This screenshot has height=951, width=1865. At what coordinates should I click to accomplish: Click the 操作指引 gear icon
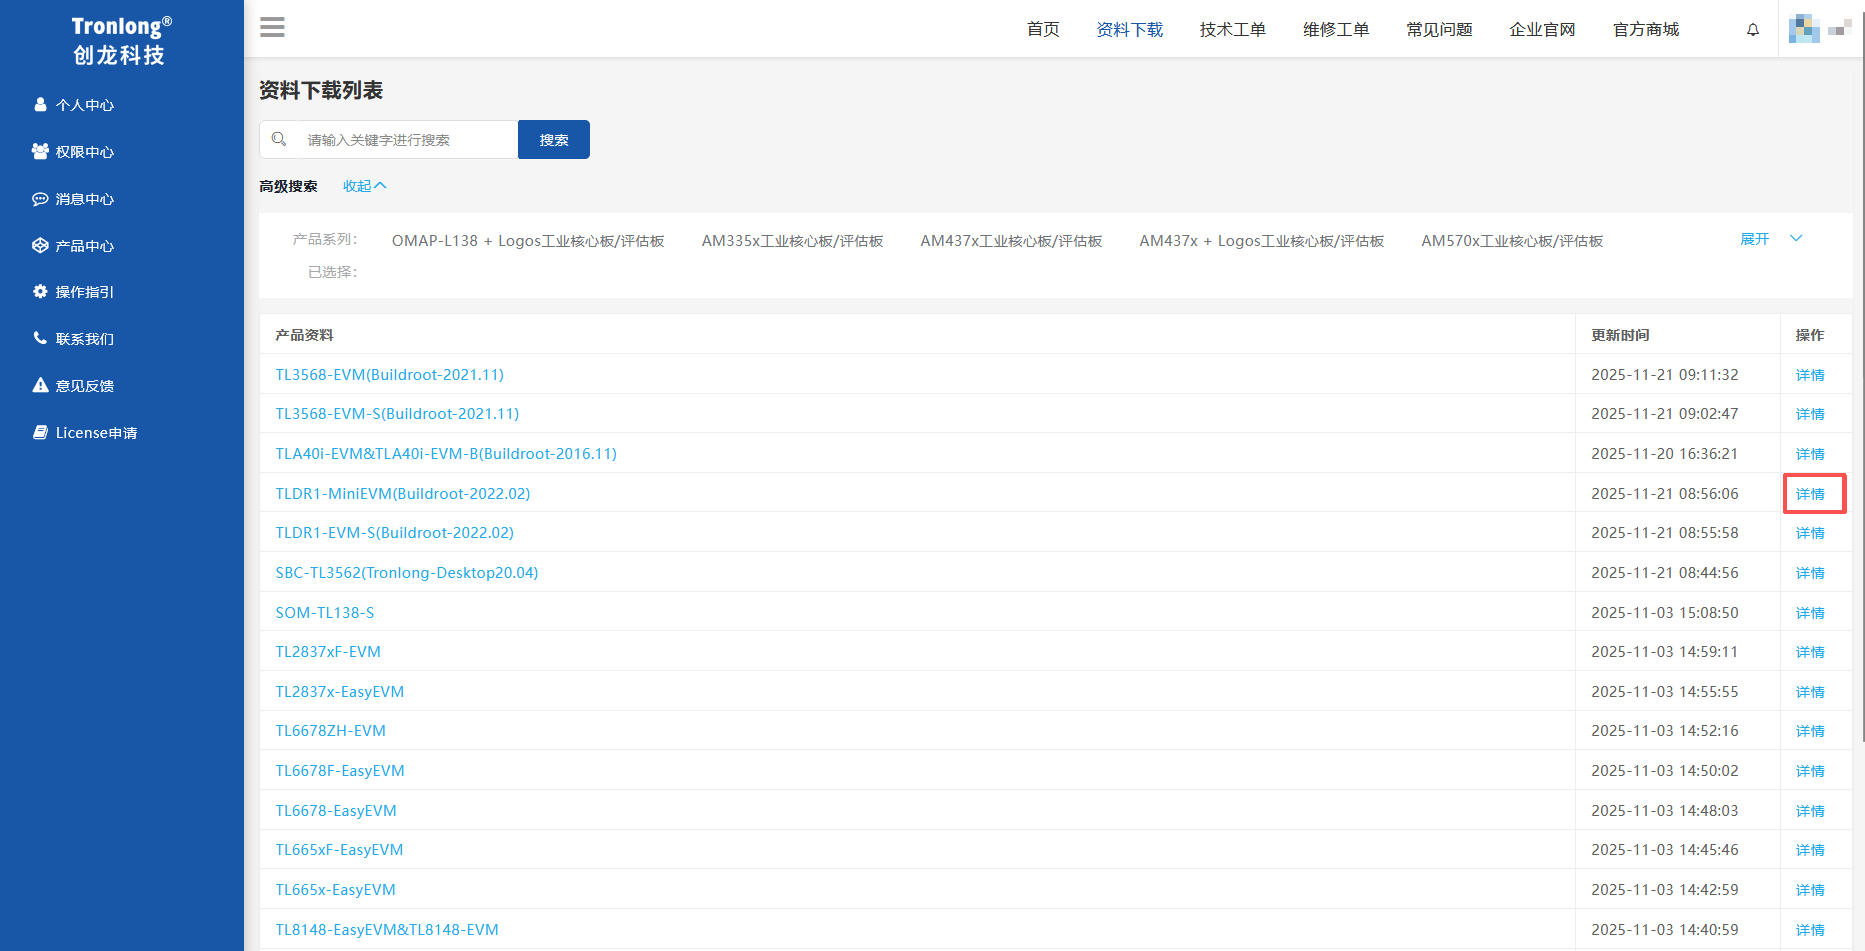[x=40, y=291]
